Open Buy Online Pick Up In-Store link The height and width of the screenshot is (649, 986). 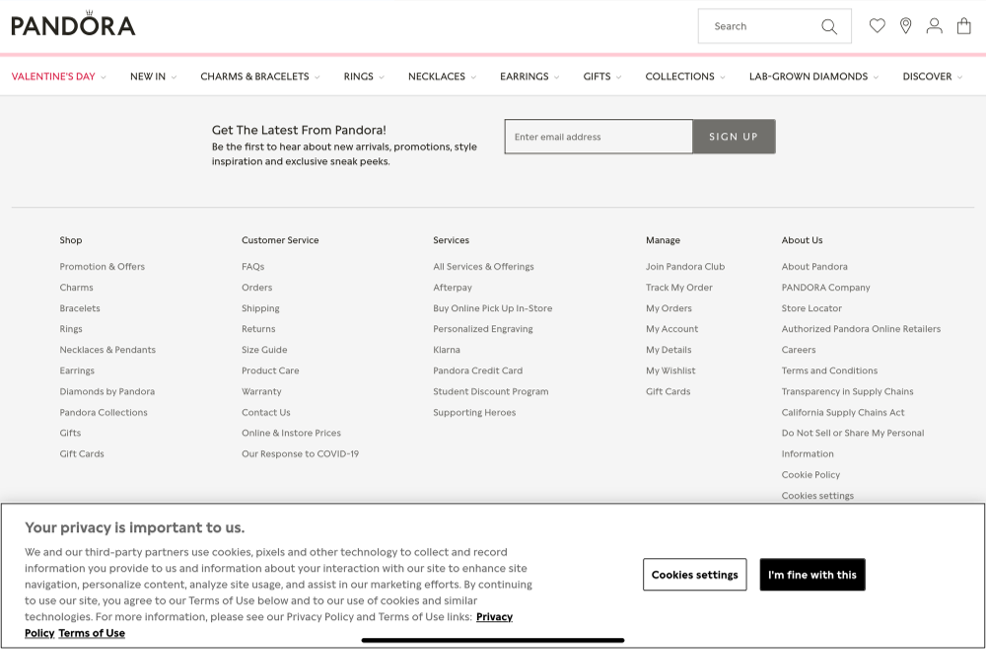coord(492,308)
